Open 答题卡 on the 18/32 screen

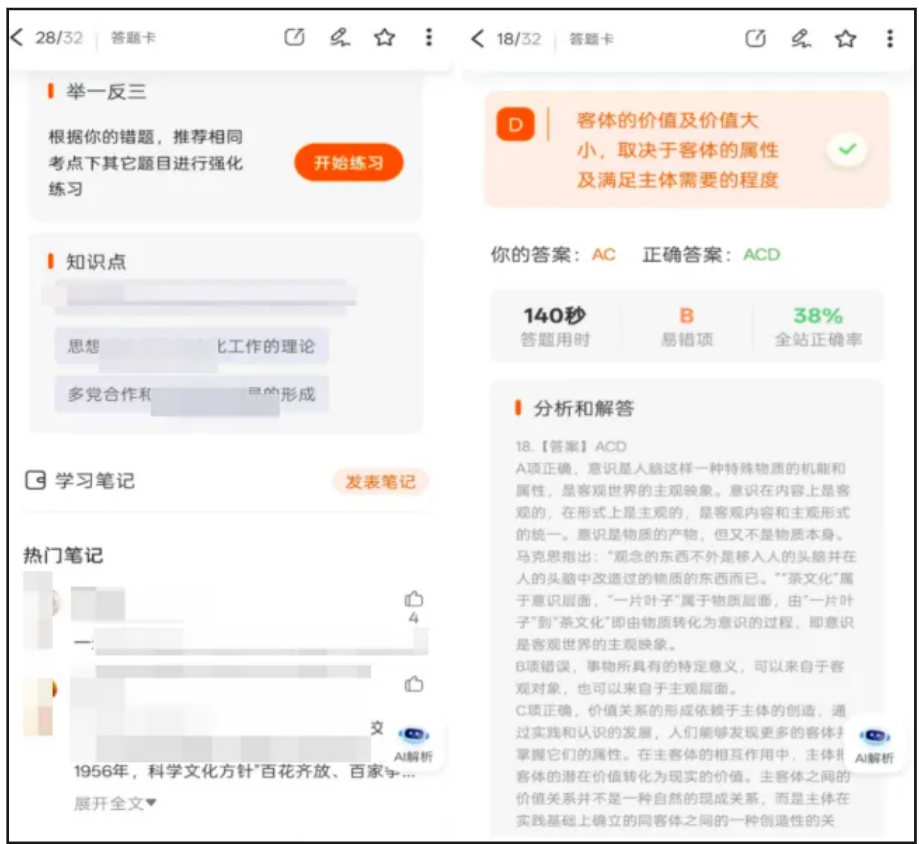pos(591,39)
